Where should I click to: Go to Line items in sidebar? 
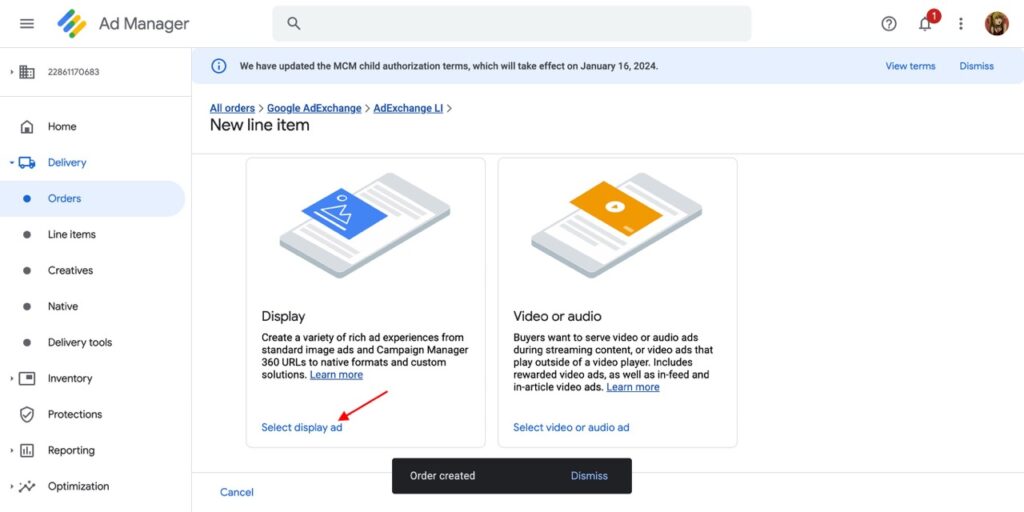click(x=71, y=234)
